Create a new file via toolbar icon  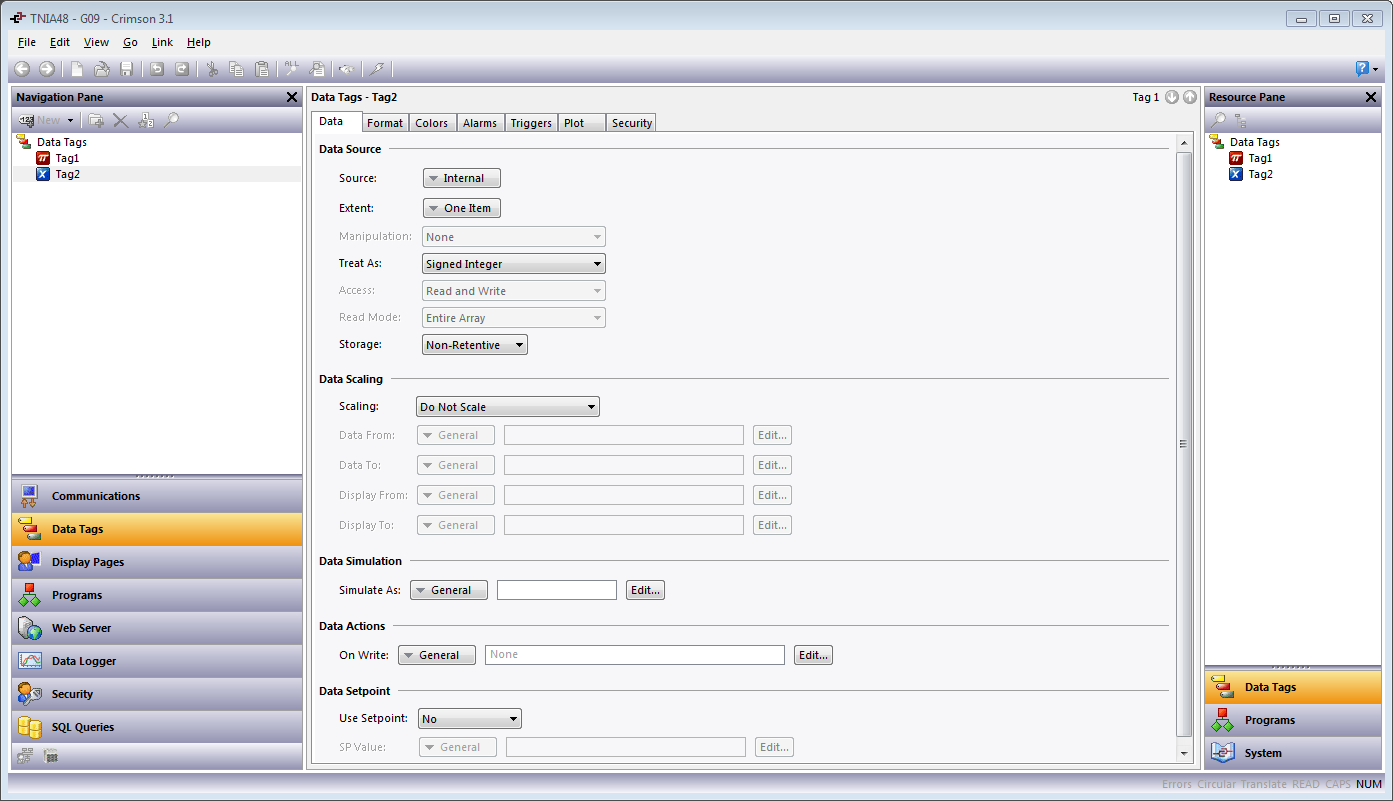tap(77, 69)
